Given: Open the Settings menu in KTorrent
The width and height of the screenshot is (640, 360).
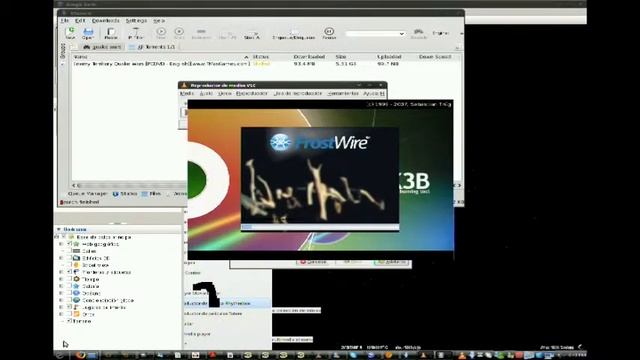Looking at the screenshot, I should pyautogui.click(x=136, y=20).
